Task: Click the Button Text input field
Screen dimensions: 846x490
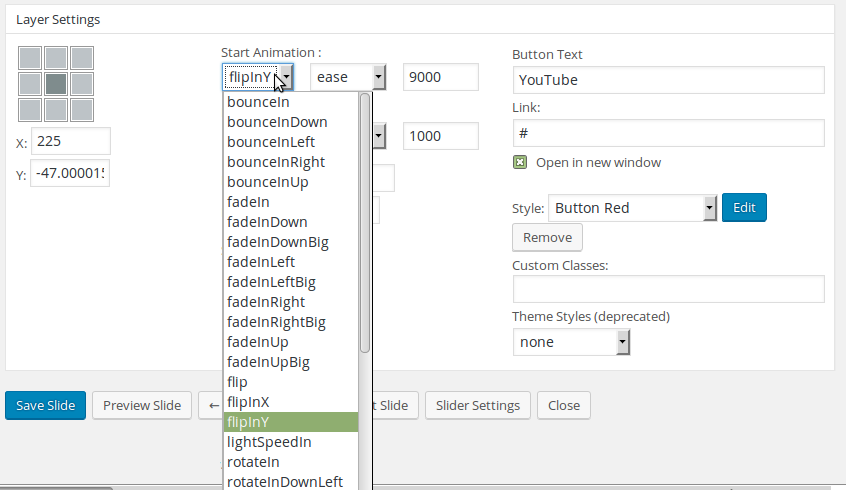Action: pos(667,80)
